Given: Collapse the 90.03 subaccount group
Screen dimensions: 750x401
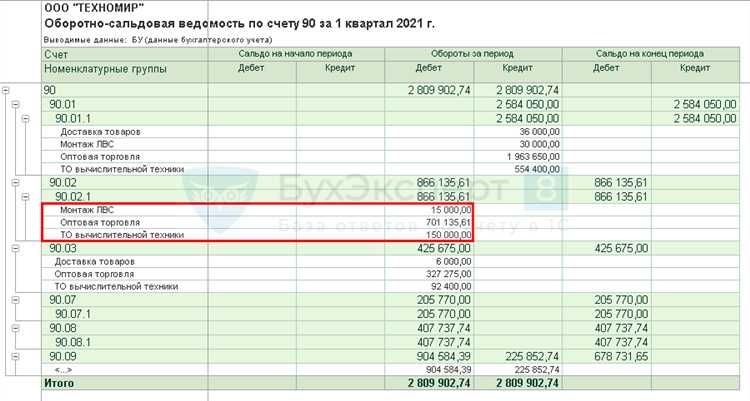Looking at the screenshot, I should pos(15,248).
